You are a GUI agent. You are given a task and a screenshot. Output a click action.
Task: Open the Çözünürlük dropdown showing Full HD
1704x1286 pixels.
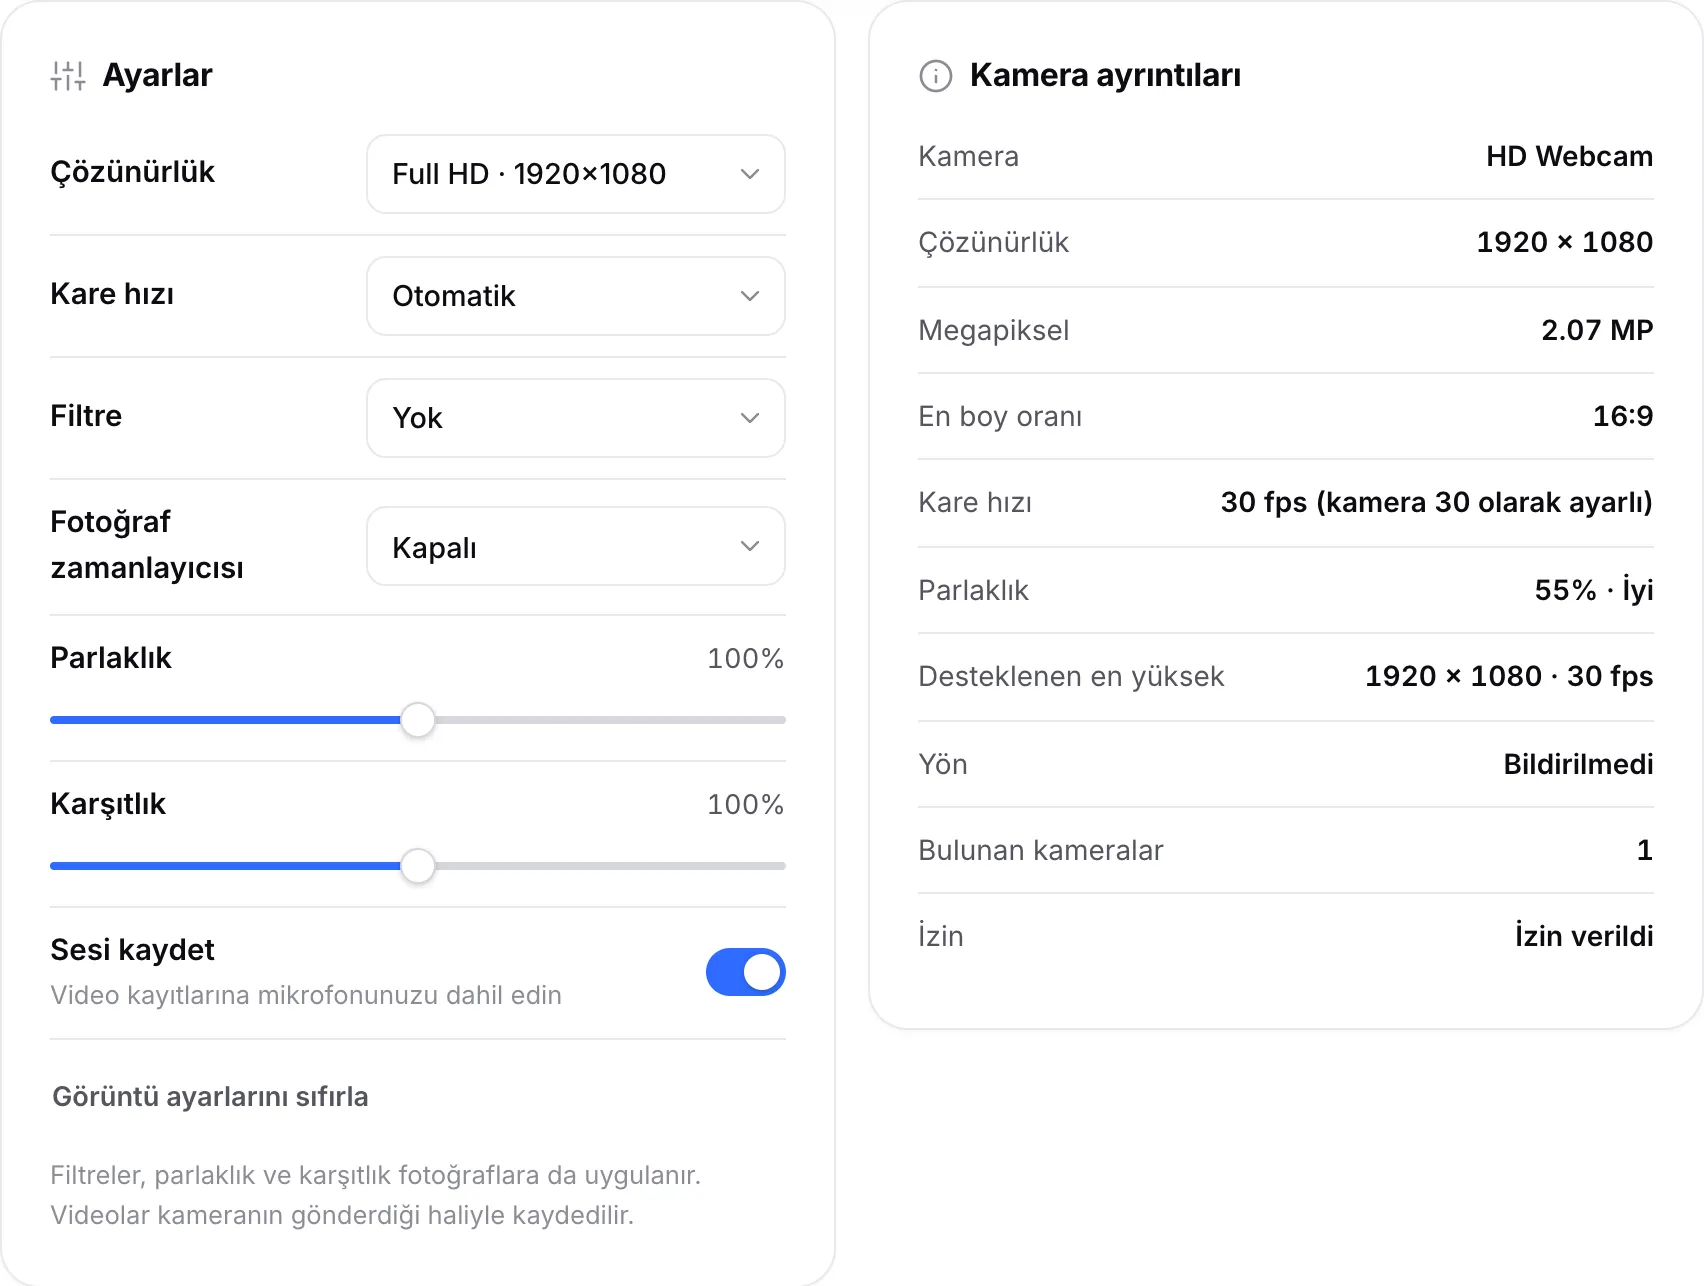(576, 174)
